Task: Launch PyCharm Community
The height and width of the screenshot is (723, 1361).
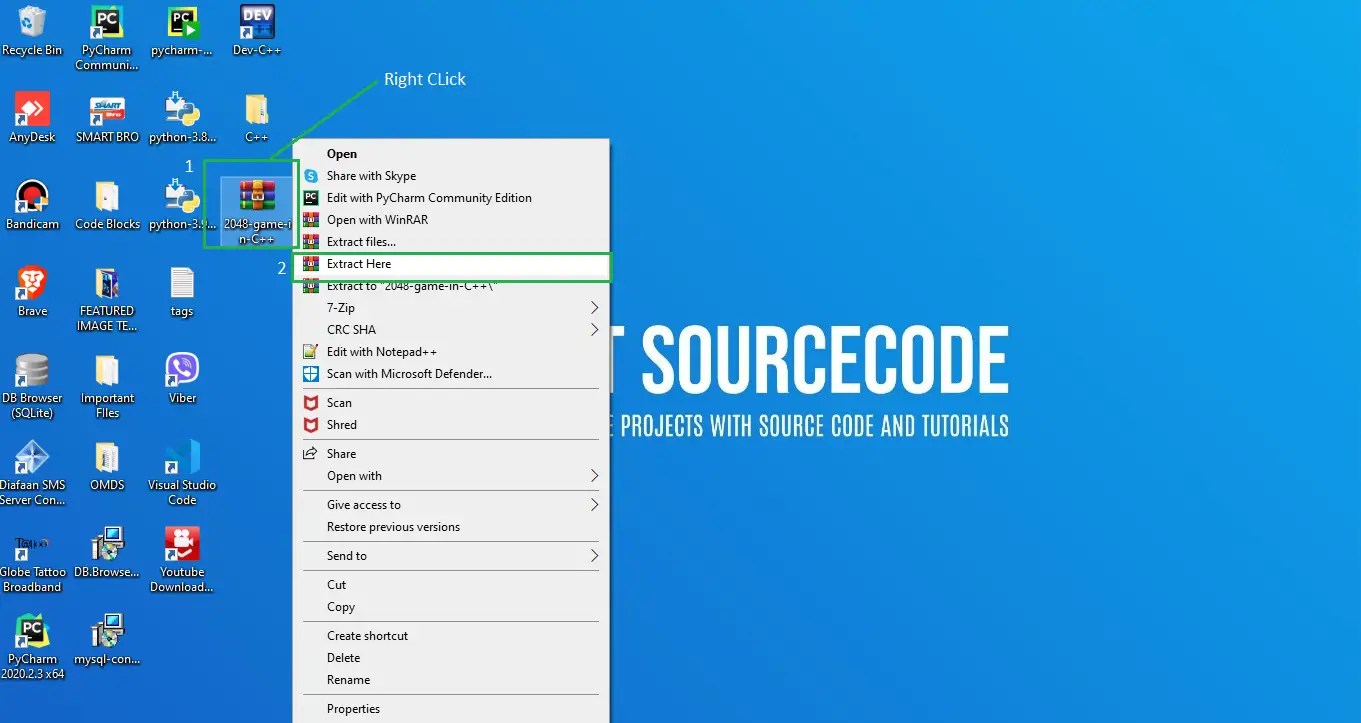Action: pyautogui.click(x=106, y=22)
